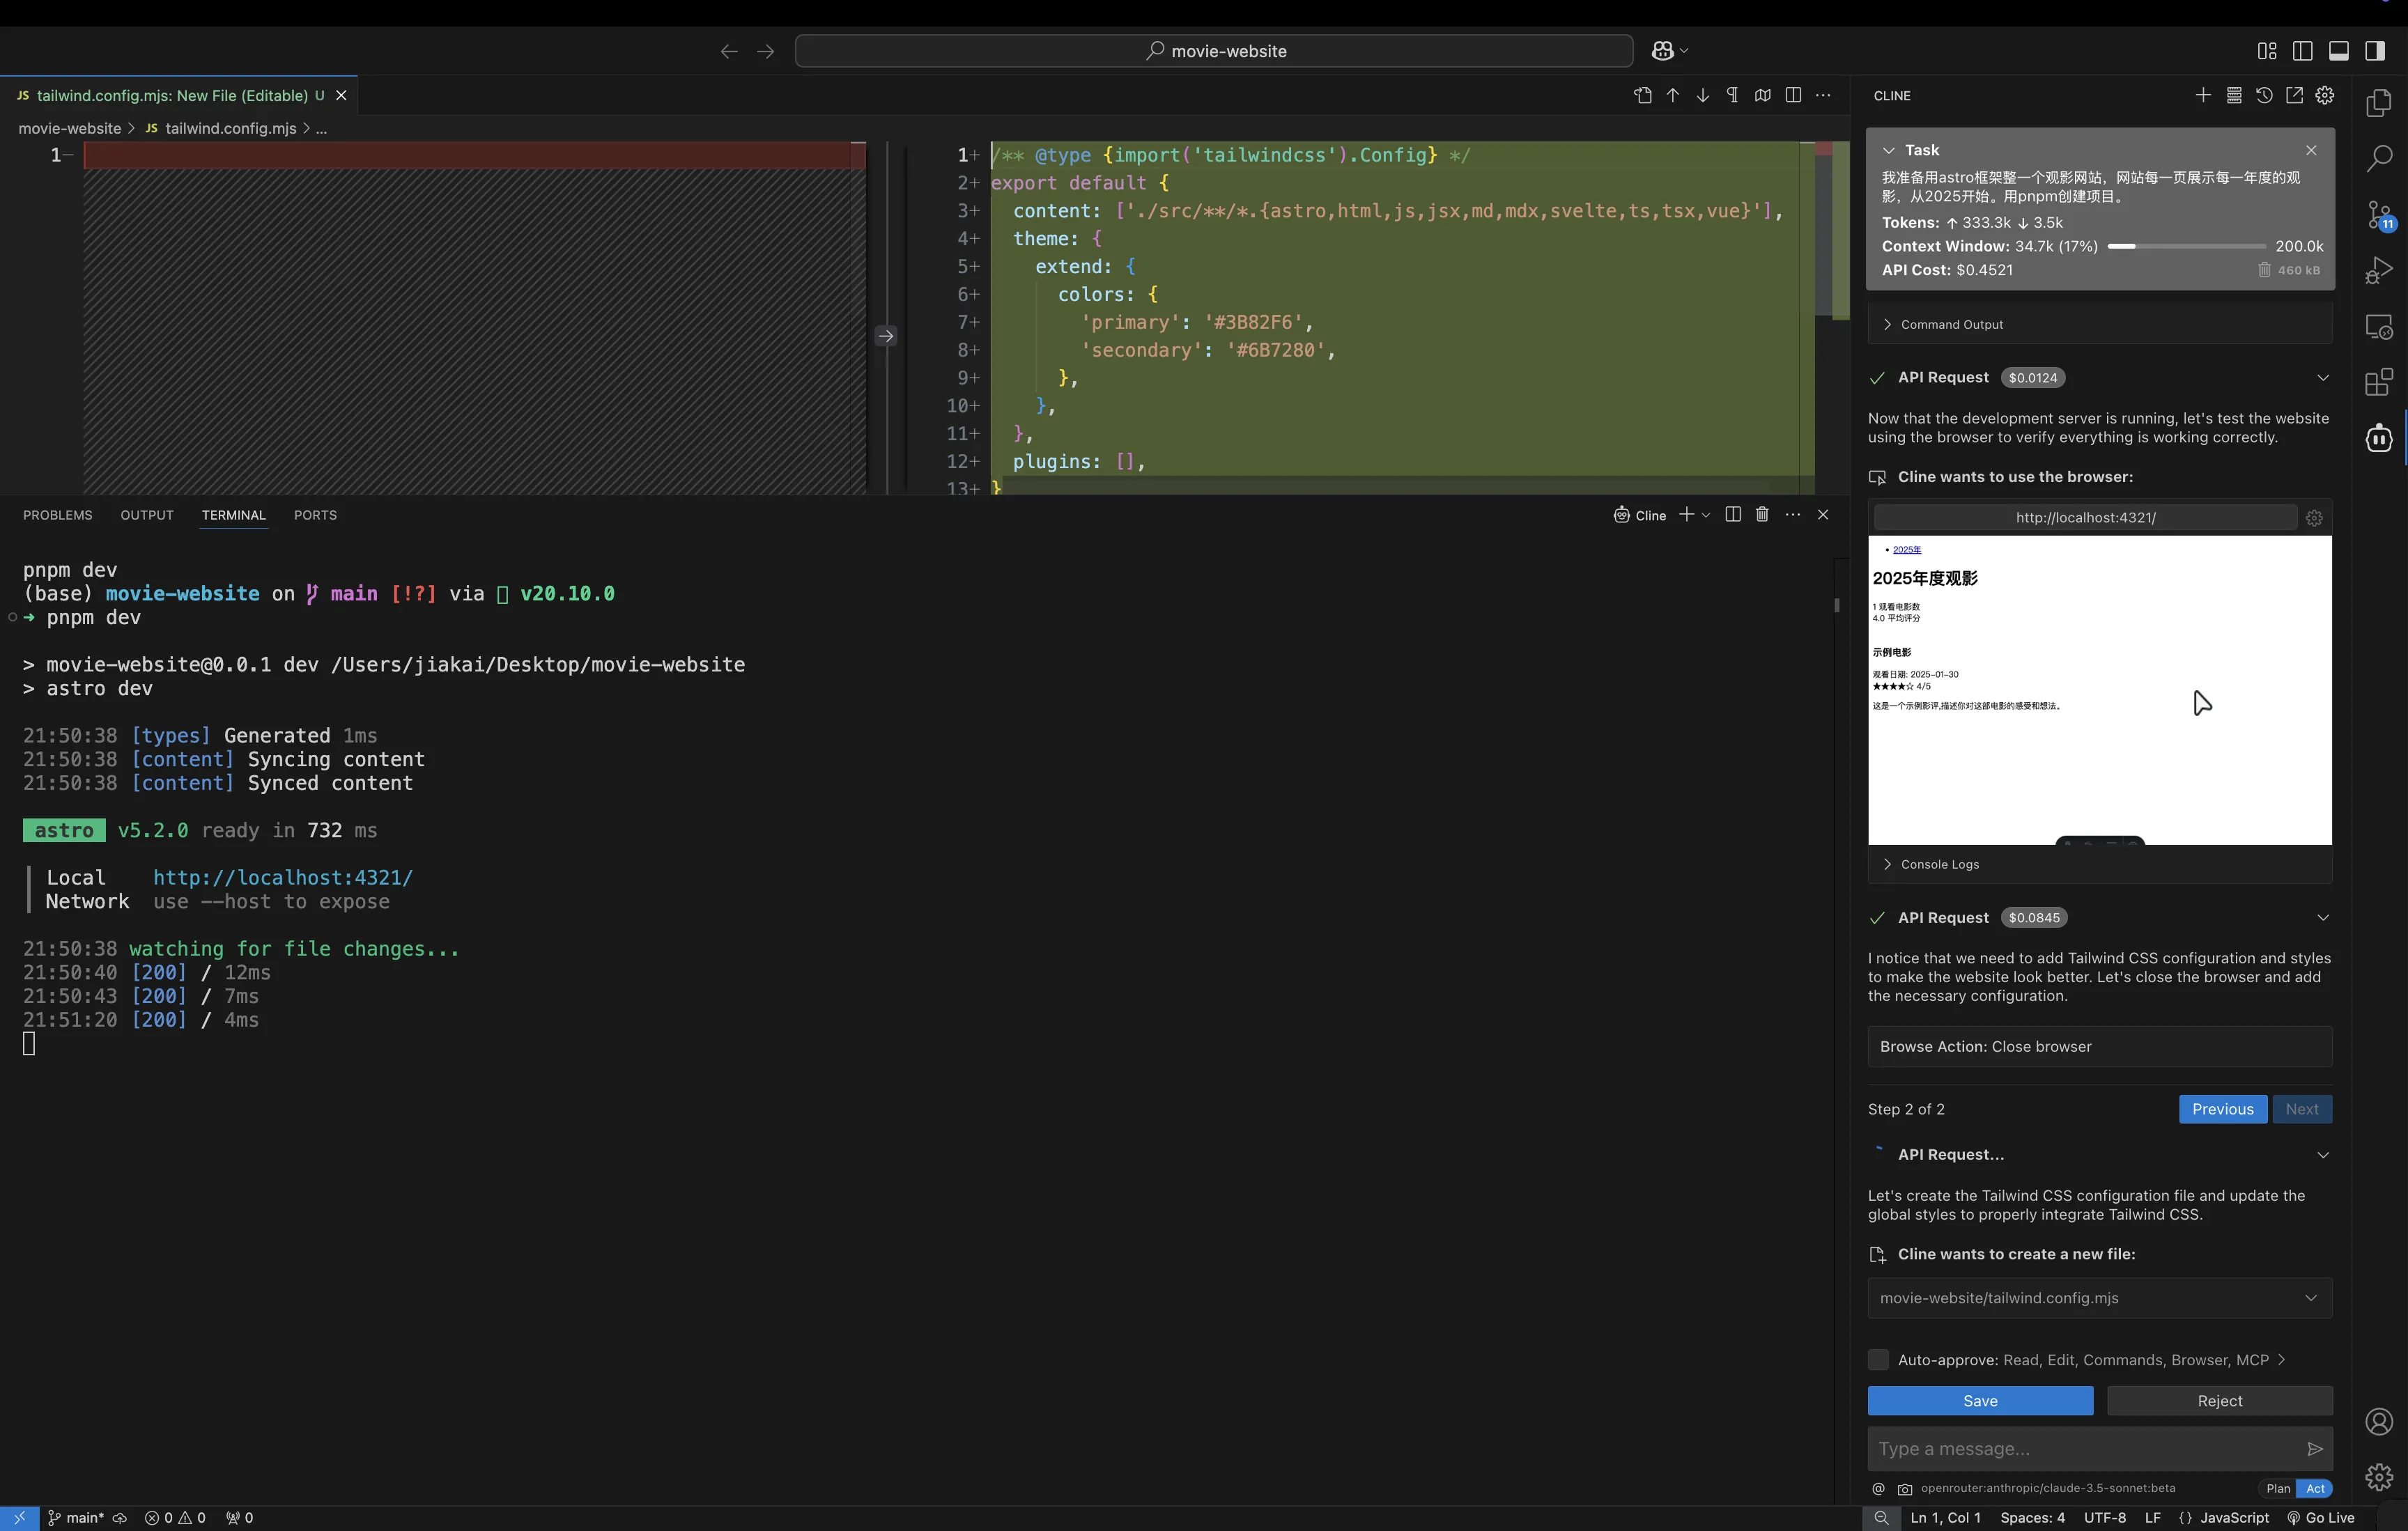Switch to the PROBLEMS panel tab
Viewport: 2408px width, 1531px height.
(58, 515)
